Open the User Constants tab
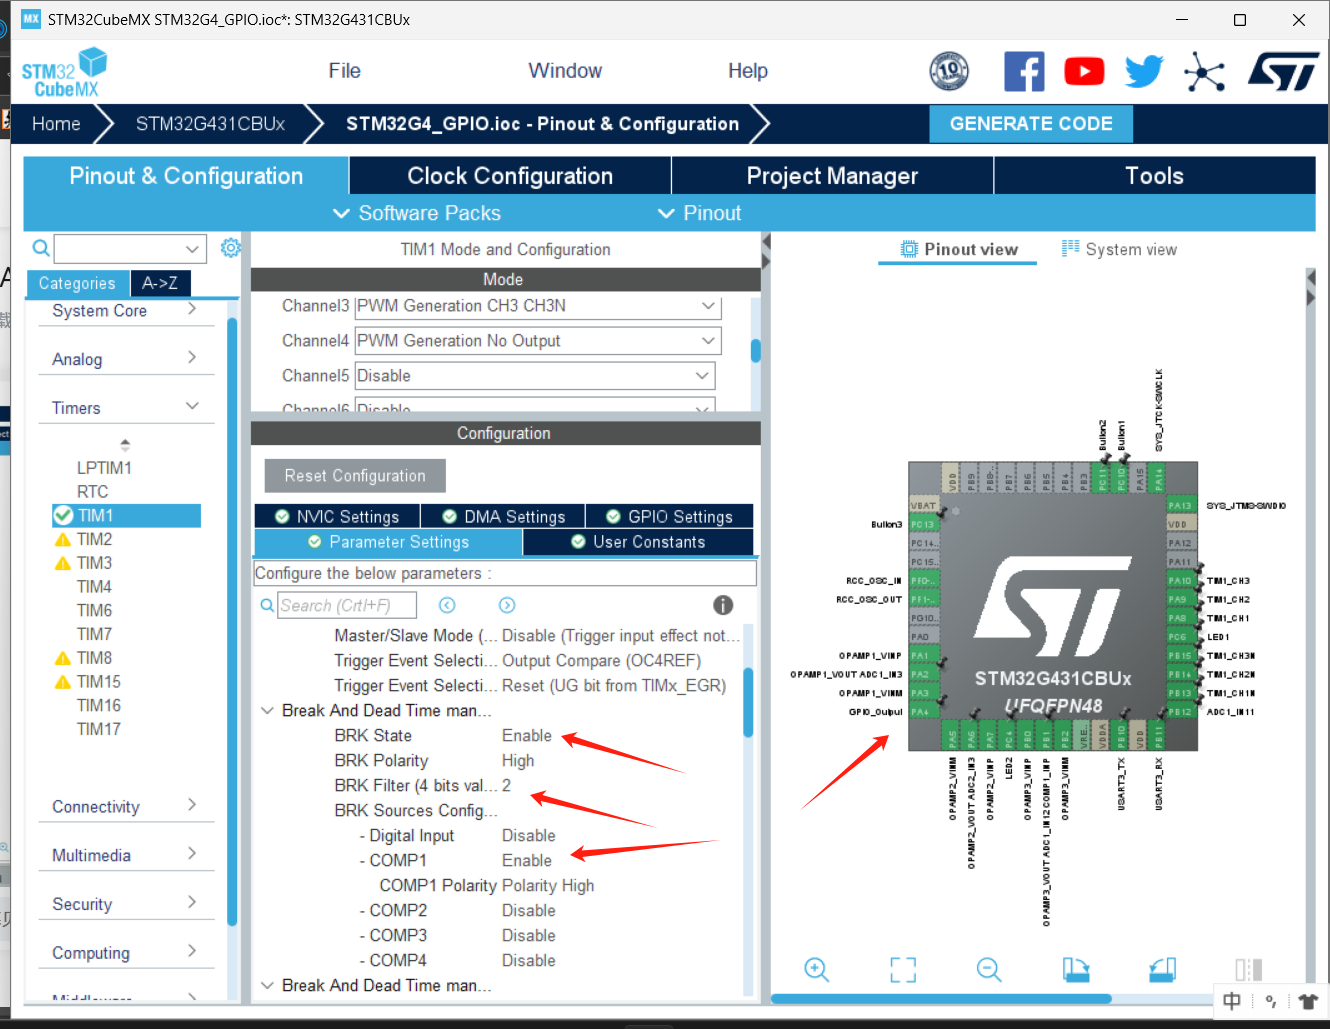 click(638, 542)
